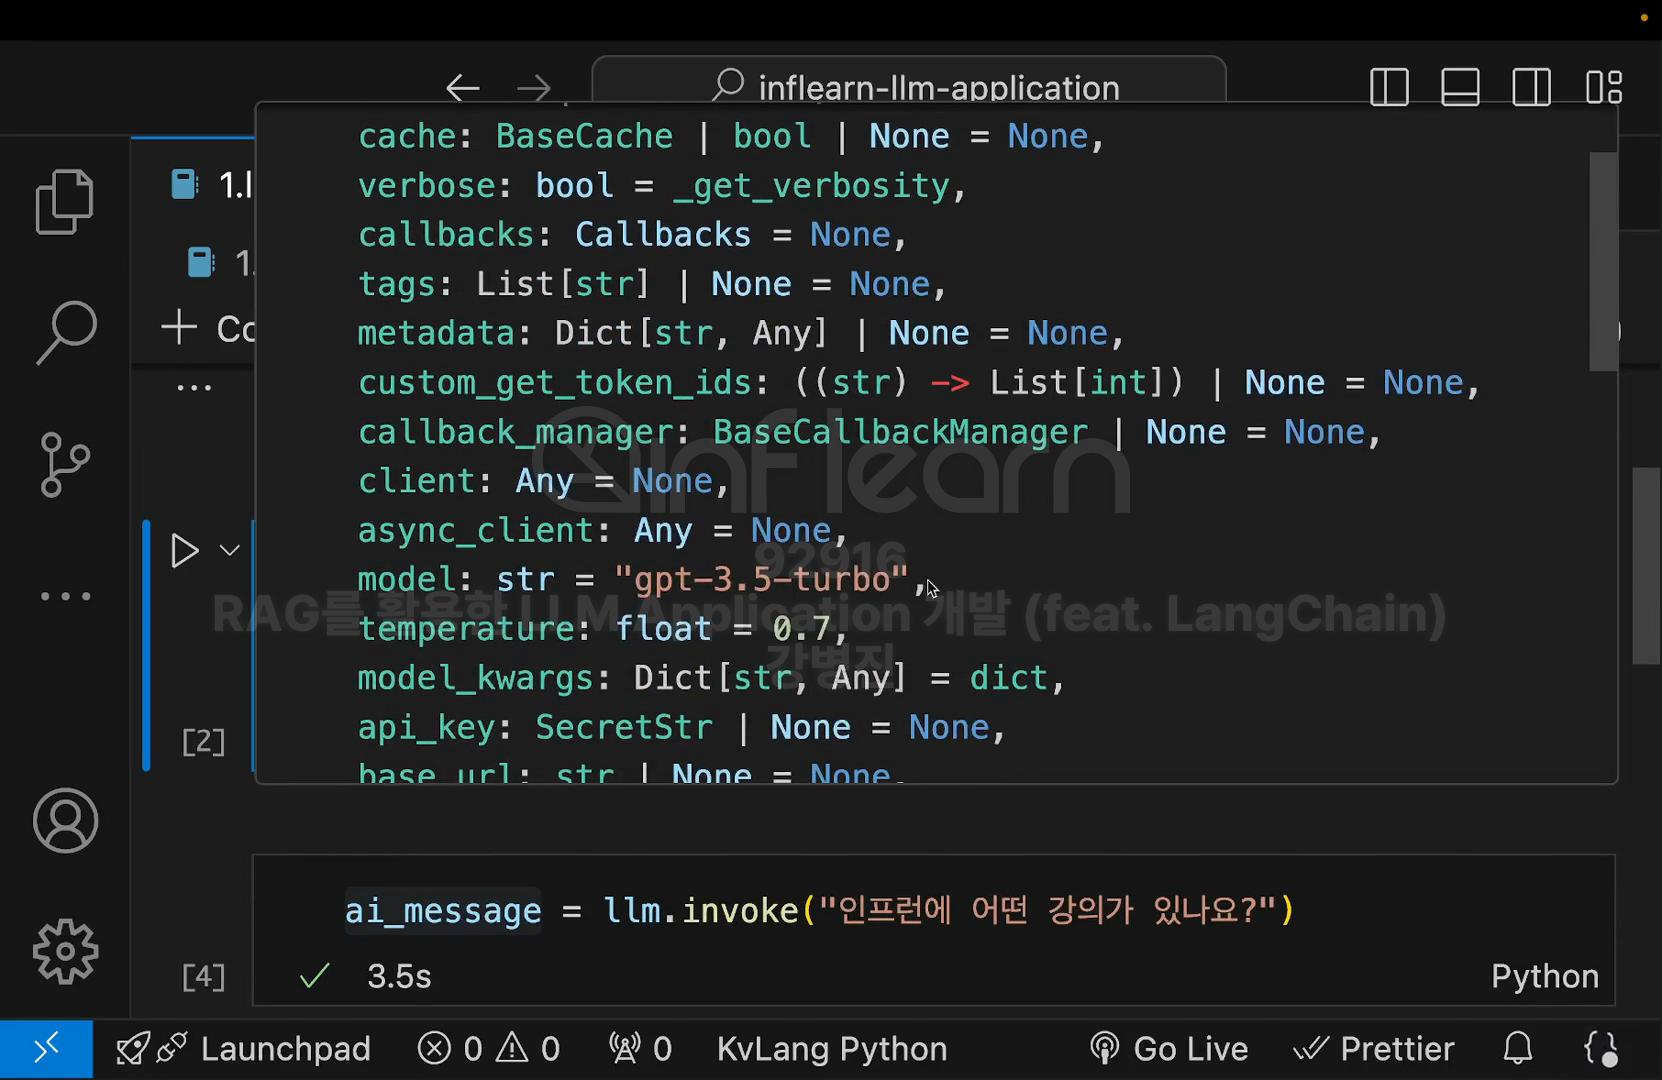Click the async_client parameter in the popup
The height and width of the screenshot is (1080, 1662).
(x=476, y=531)
